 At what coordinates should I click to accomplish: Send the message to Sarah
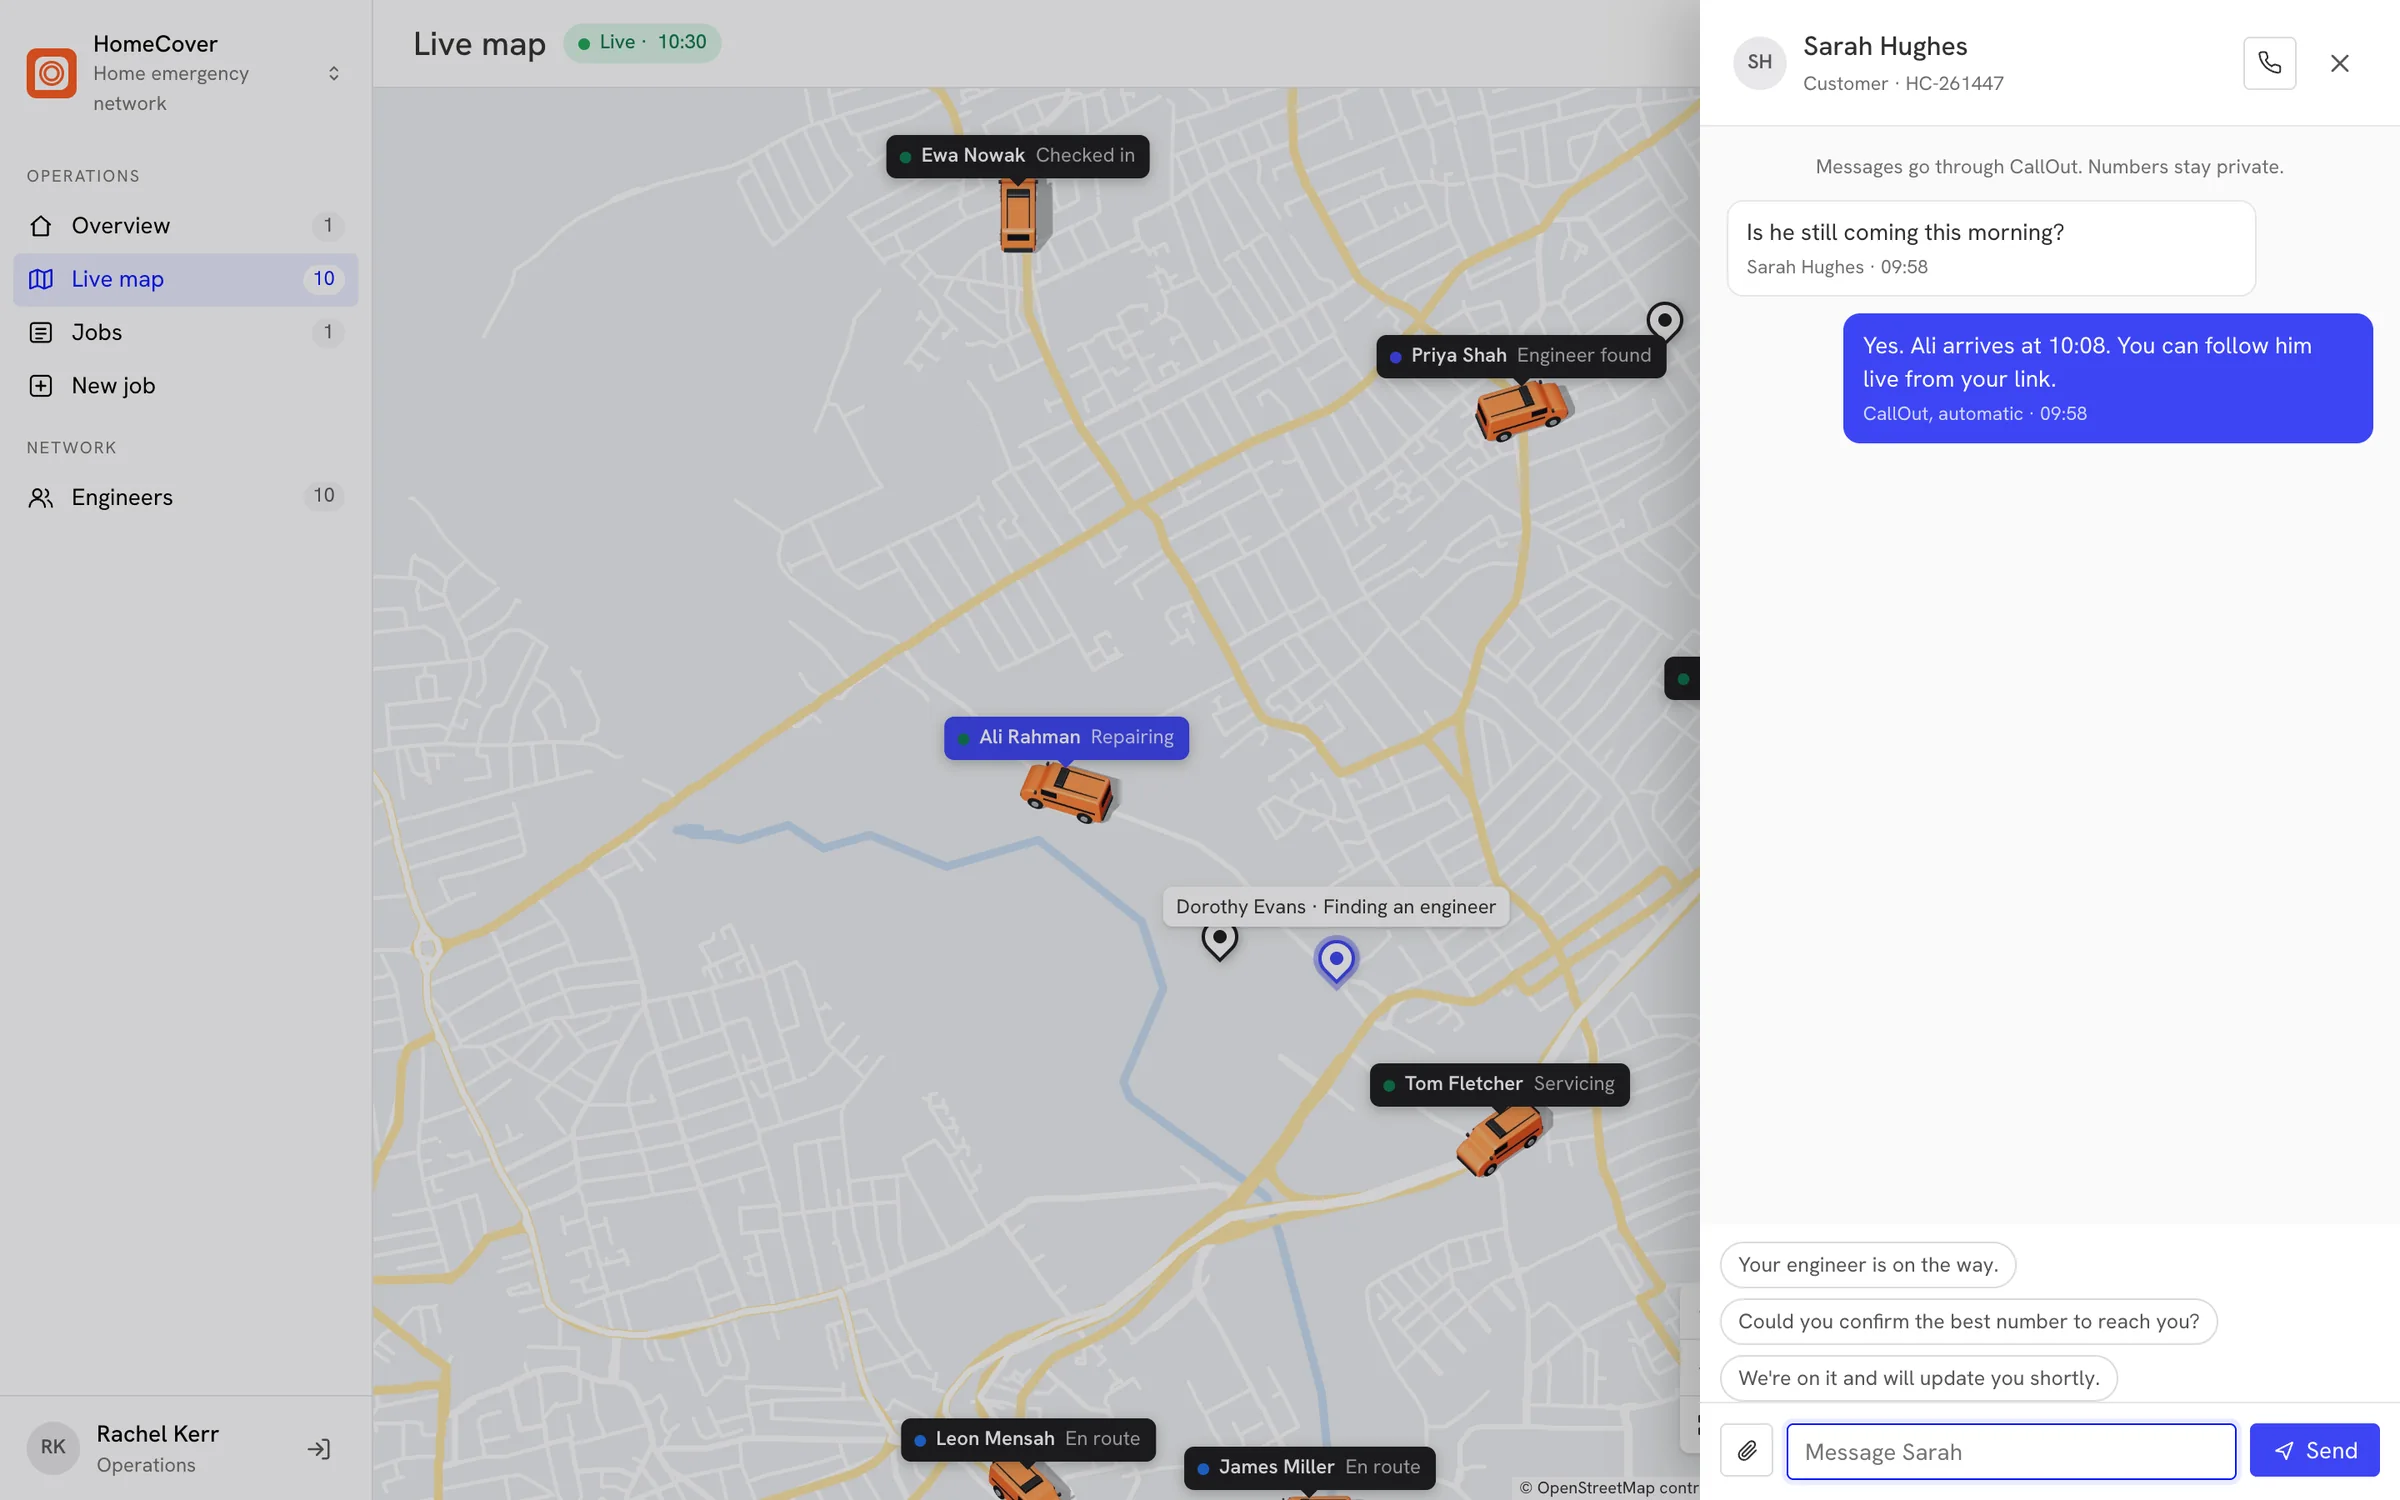(x=2314, y=1450)
